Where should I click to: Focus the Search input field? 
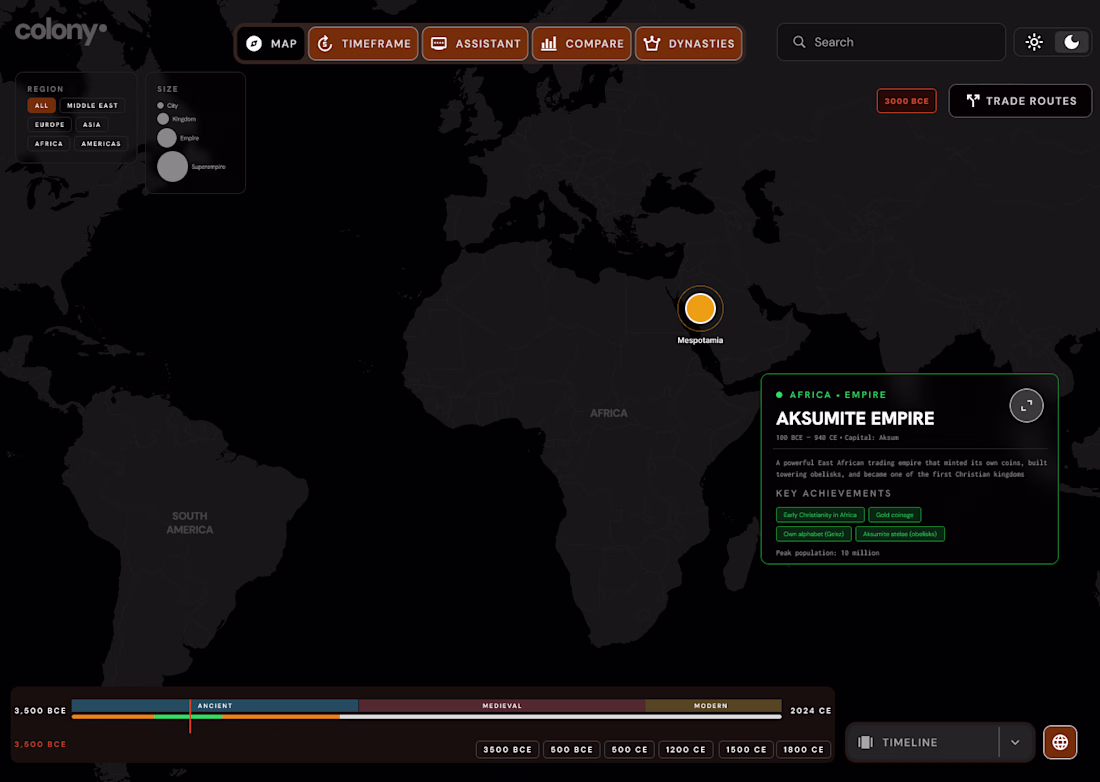[891, 42]
